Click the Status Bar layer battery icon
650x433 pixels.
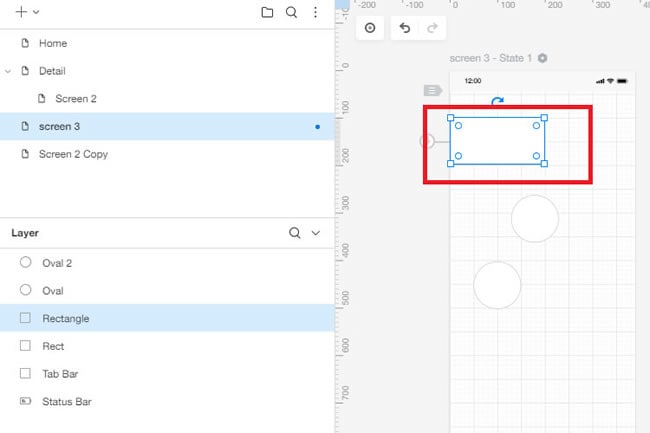click(x=26, y=401)
